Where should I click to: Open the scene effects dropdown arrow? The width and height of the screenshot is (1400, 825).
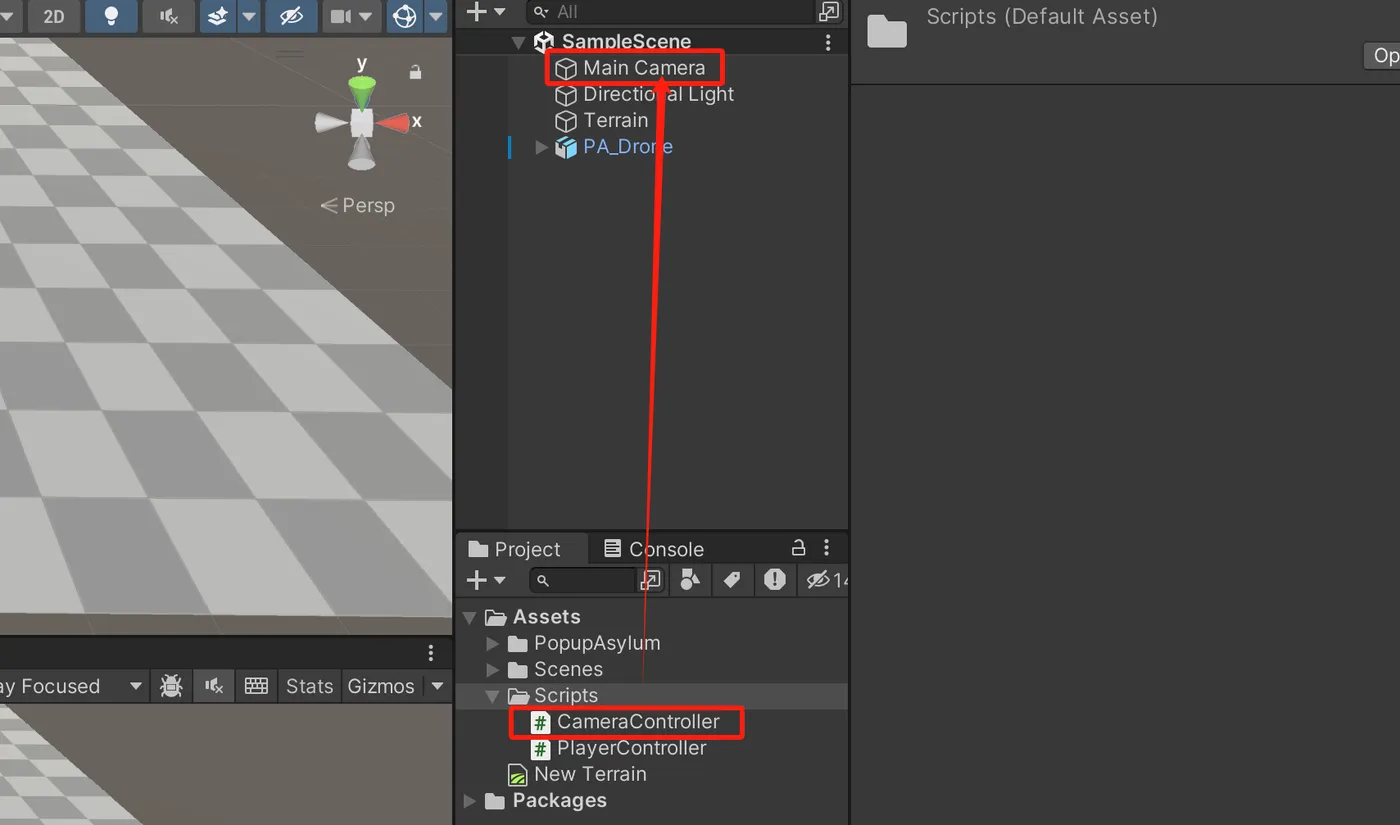coord(249,16)
